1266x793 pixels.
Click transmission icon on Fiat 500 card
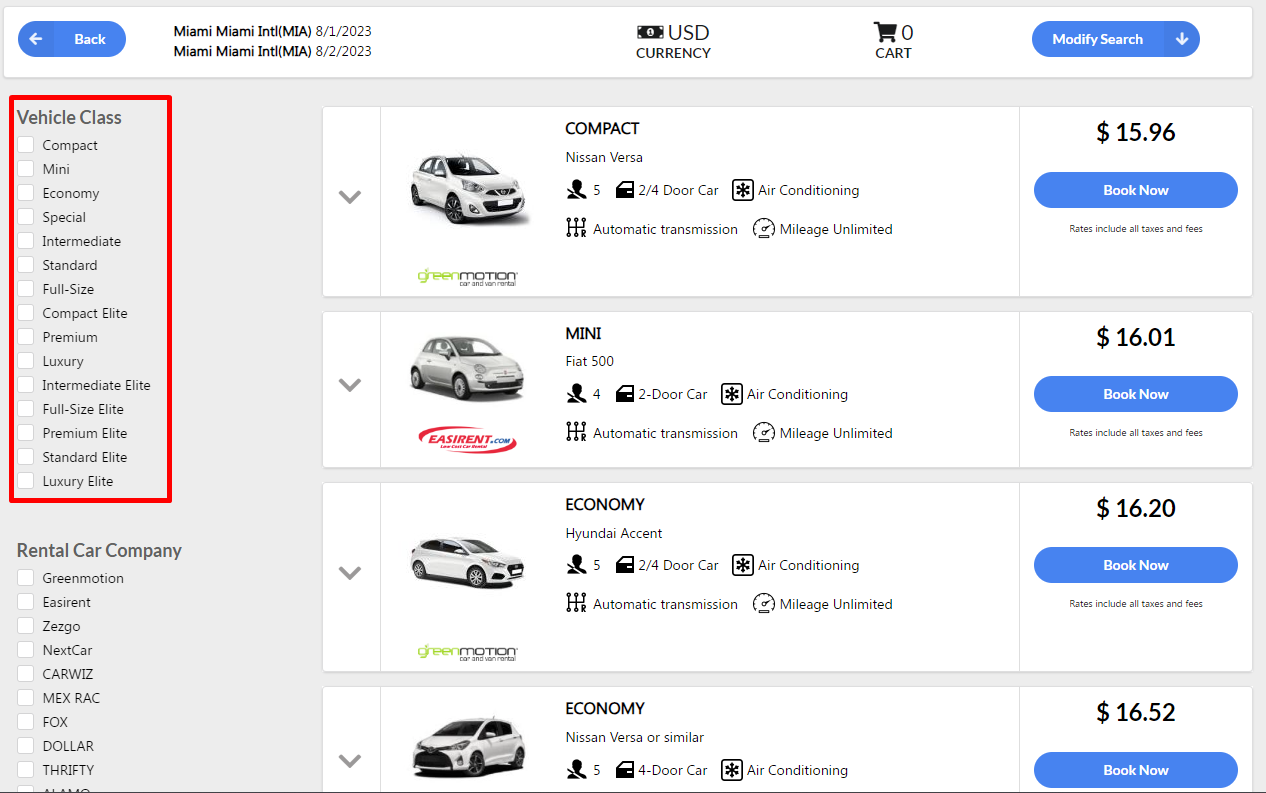click(576, 432)
